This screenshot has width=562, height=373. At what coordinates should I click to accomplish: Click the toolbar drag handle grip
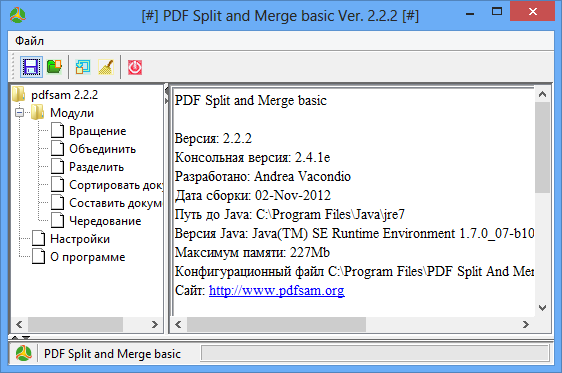click(13, 67)
